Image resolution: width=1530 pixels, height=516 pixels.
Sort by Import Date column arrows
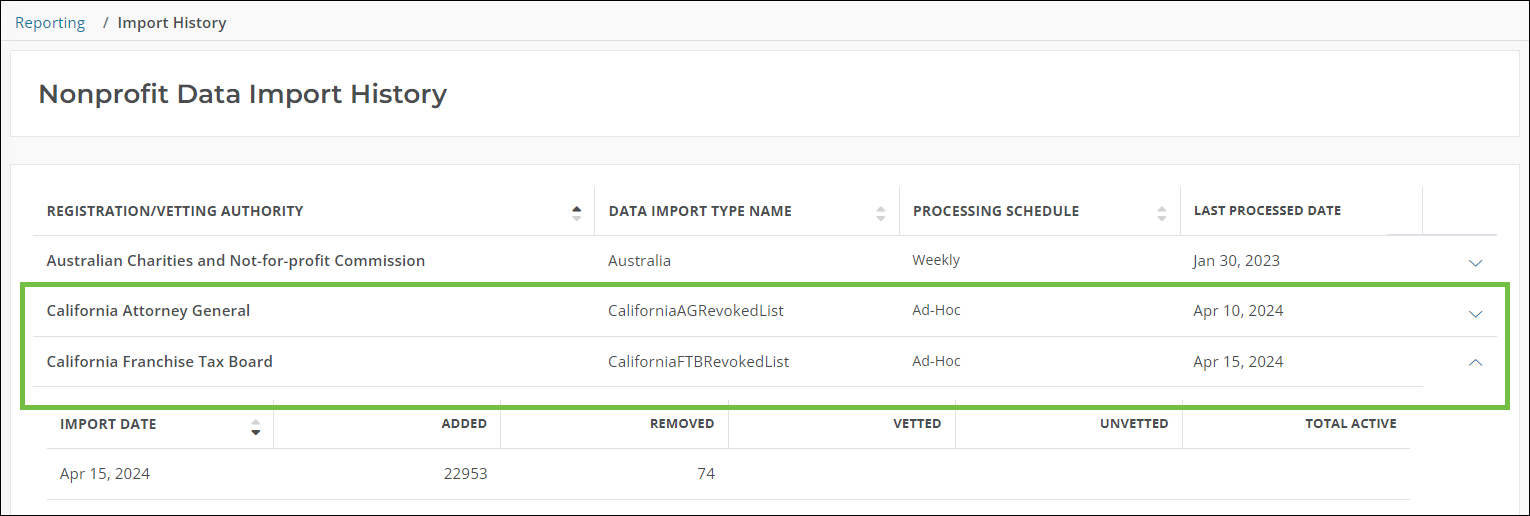point(255,425)
